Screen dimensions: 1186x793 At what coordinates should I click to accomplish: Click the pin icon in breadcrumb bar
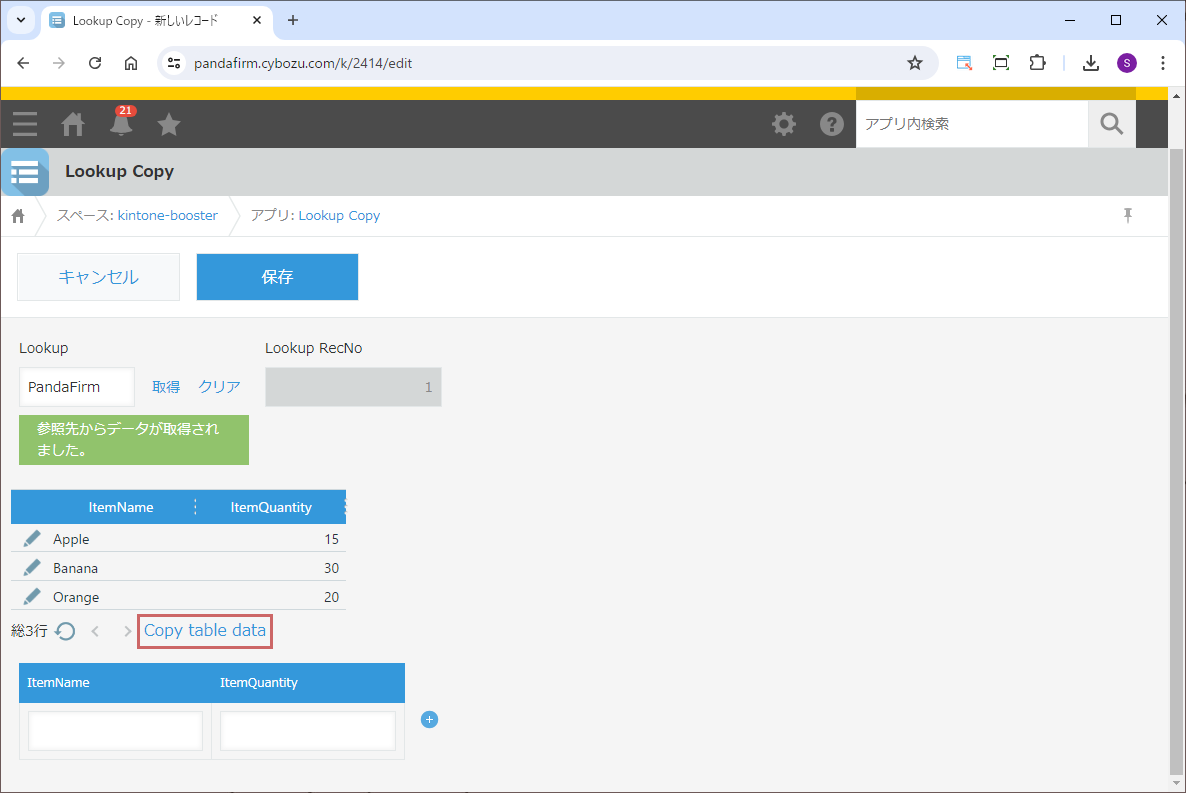point(1128,215)
